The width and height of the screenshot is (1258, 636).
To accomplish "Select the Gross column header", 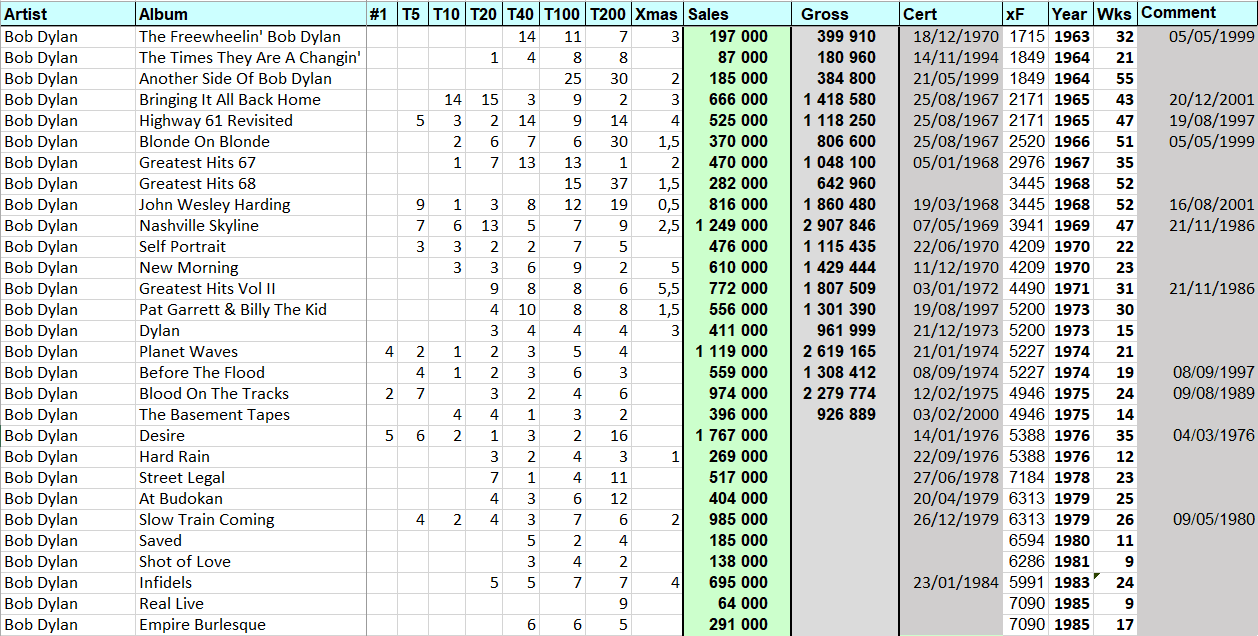I will (x=845, y=14).
